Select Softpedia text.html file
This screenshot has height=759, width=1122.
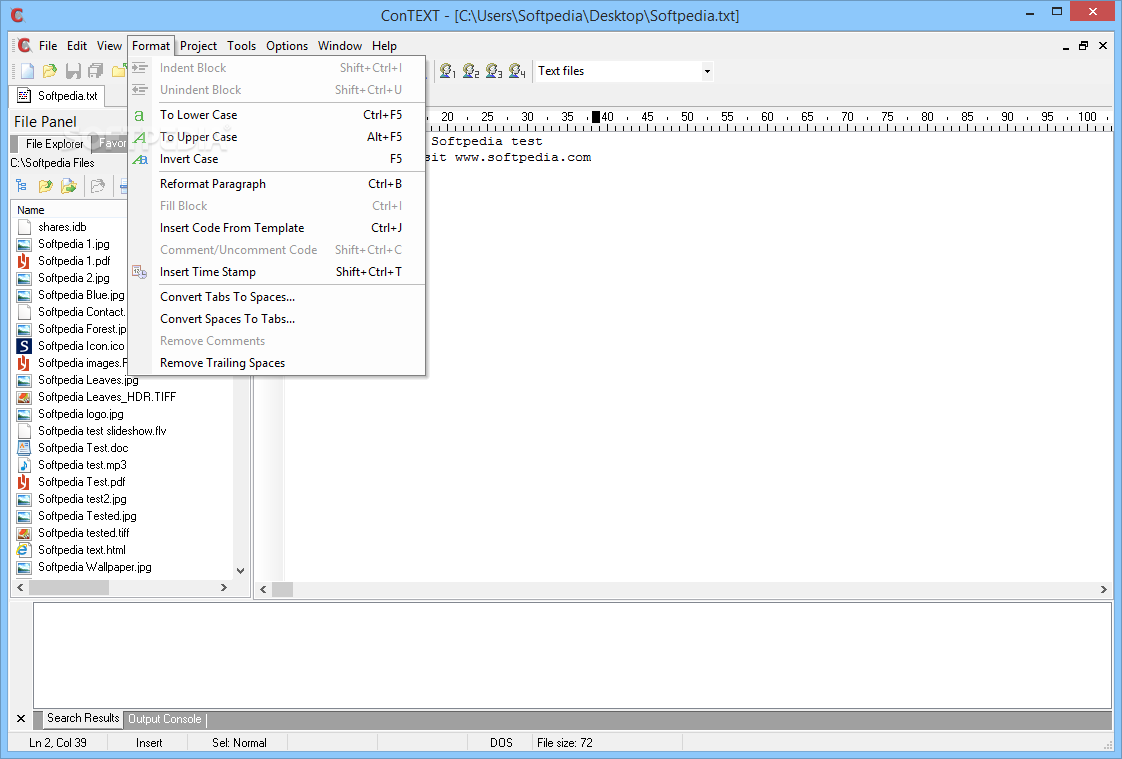point(82,550)
